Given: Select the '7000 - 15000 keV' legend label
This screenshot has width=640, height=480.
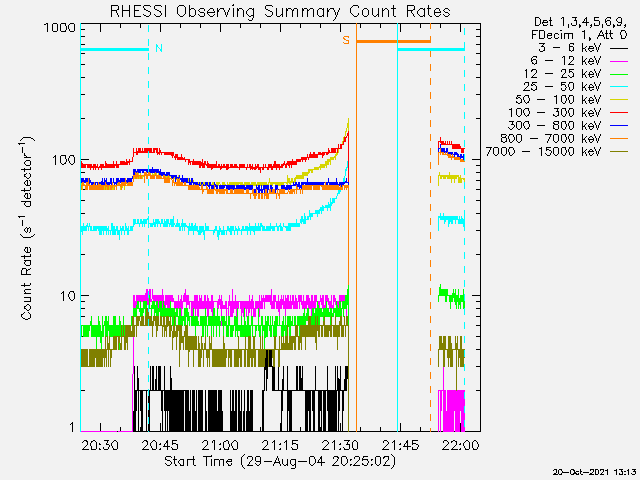Looking at the screenshot, I should point(543,152).
